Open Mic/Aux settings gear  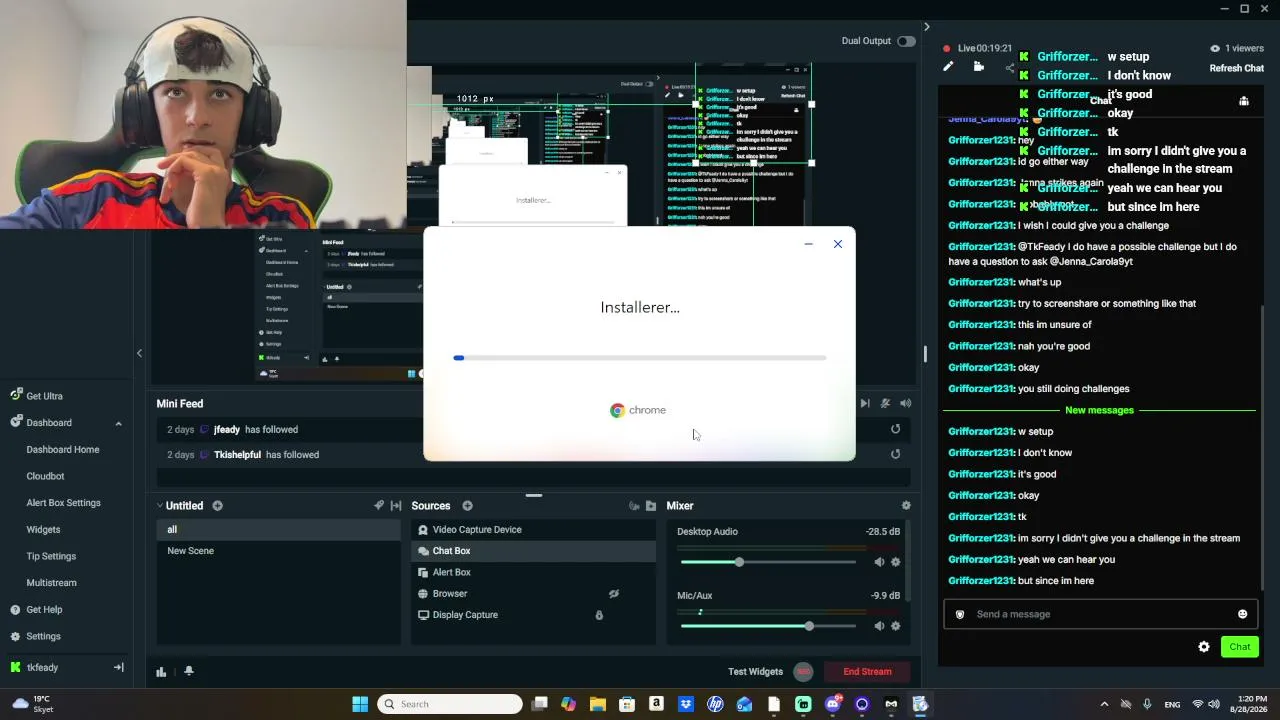pyautogui.click(x=895, y=626)
